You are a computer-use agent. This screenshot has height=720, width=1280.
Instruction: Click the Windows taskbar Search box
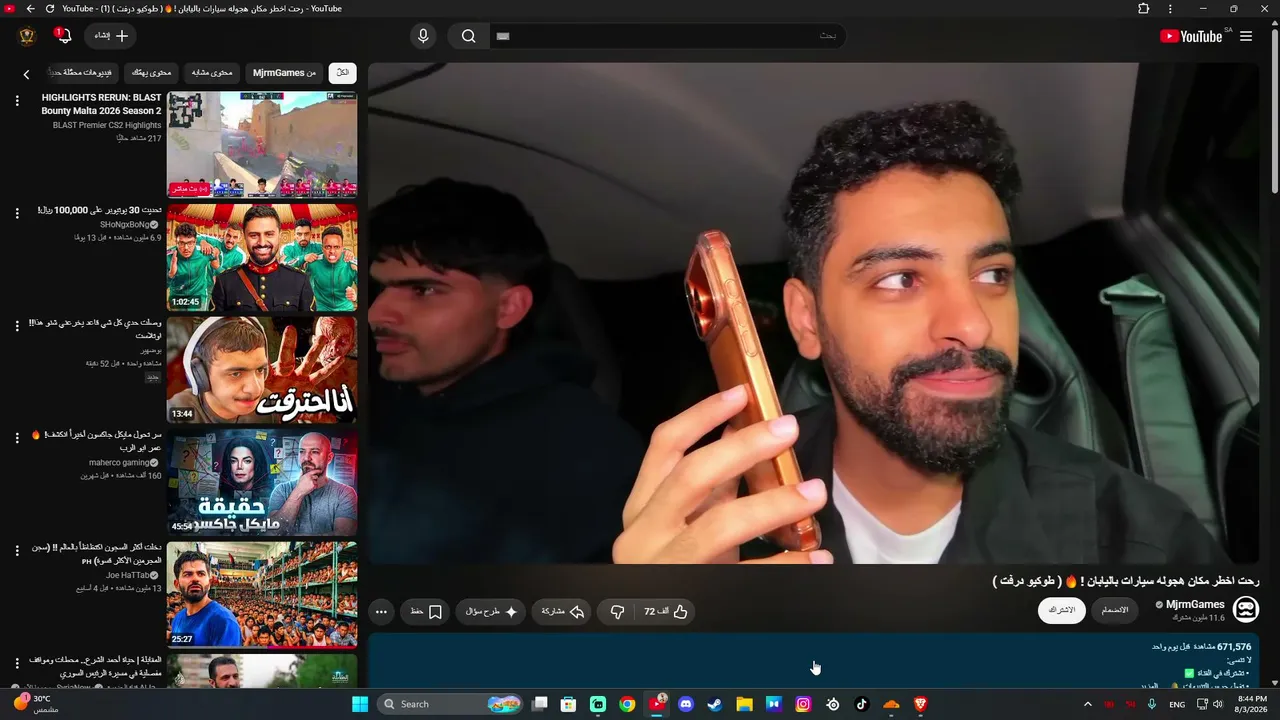tap(452, 704)
